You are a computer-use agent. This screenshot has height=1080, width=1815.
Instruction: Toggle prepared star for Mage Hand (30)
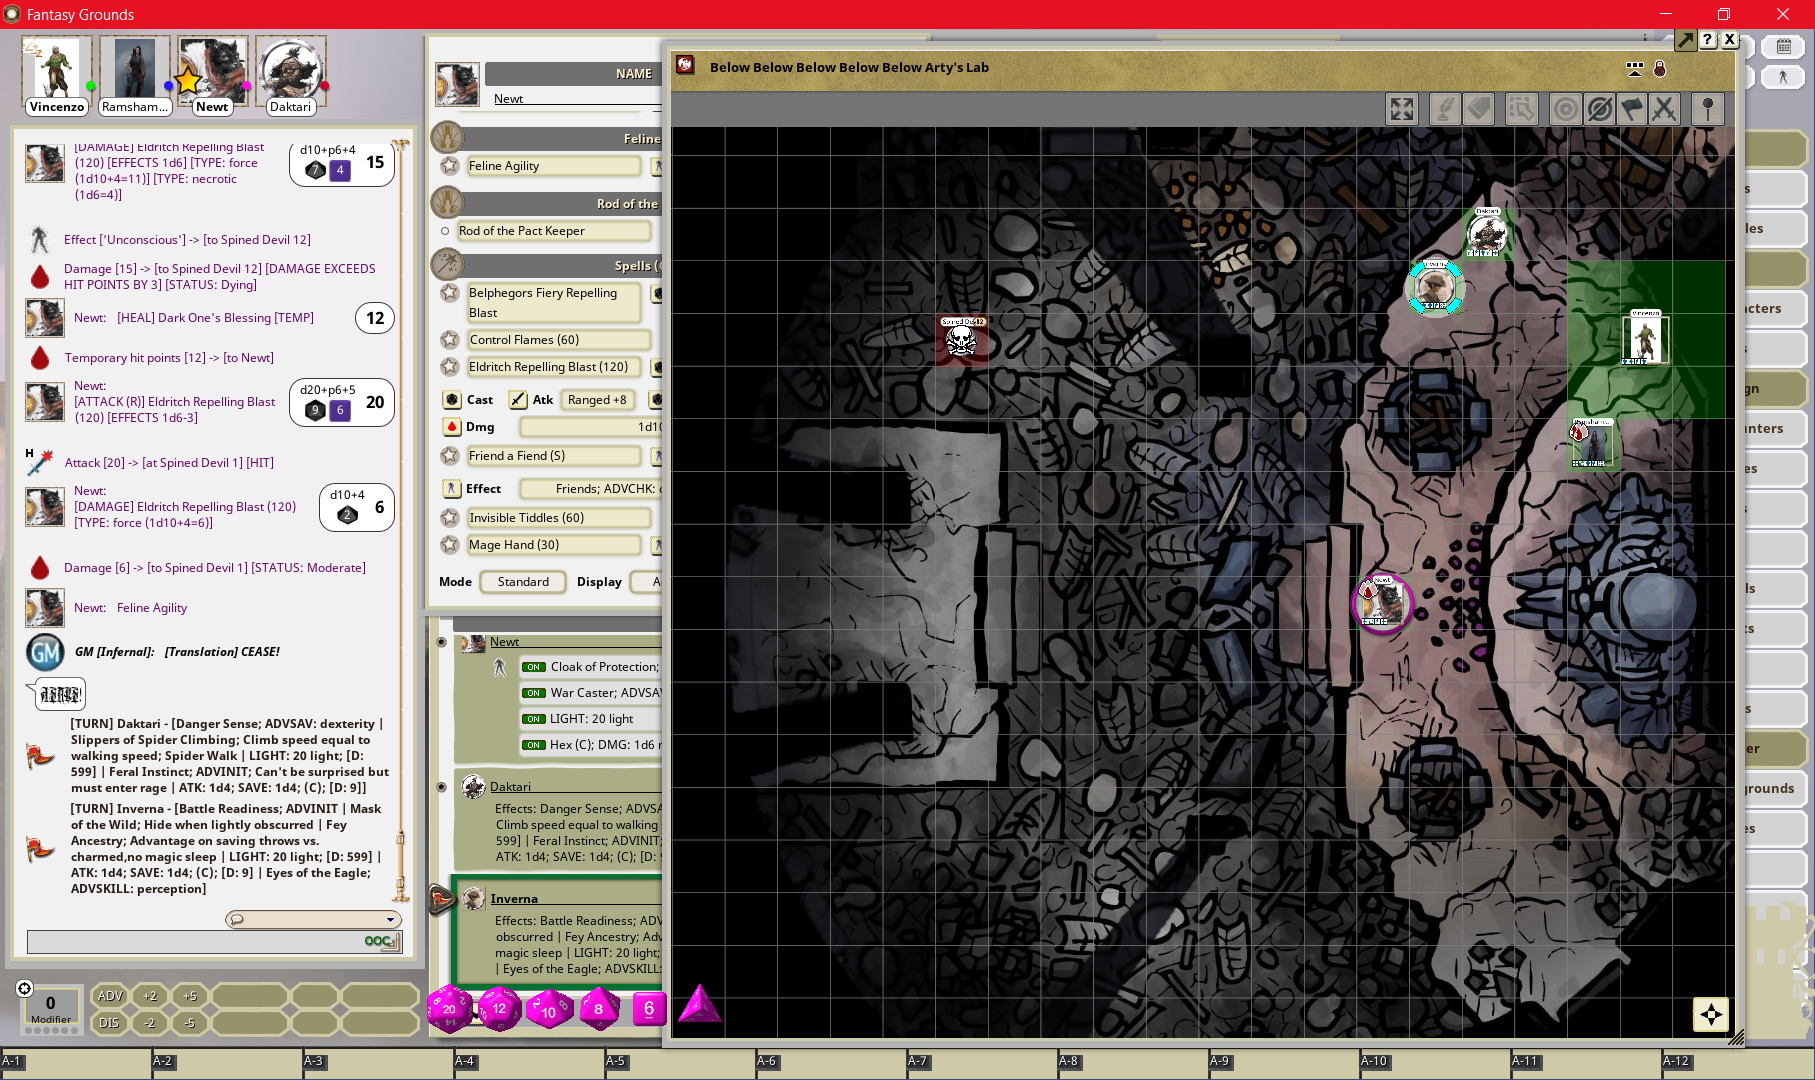point(450,545)
